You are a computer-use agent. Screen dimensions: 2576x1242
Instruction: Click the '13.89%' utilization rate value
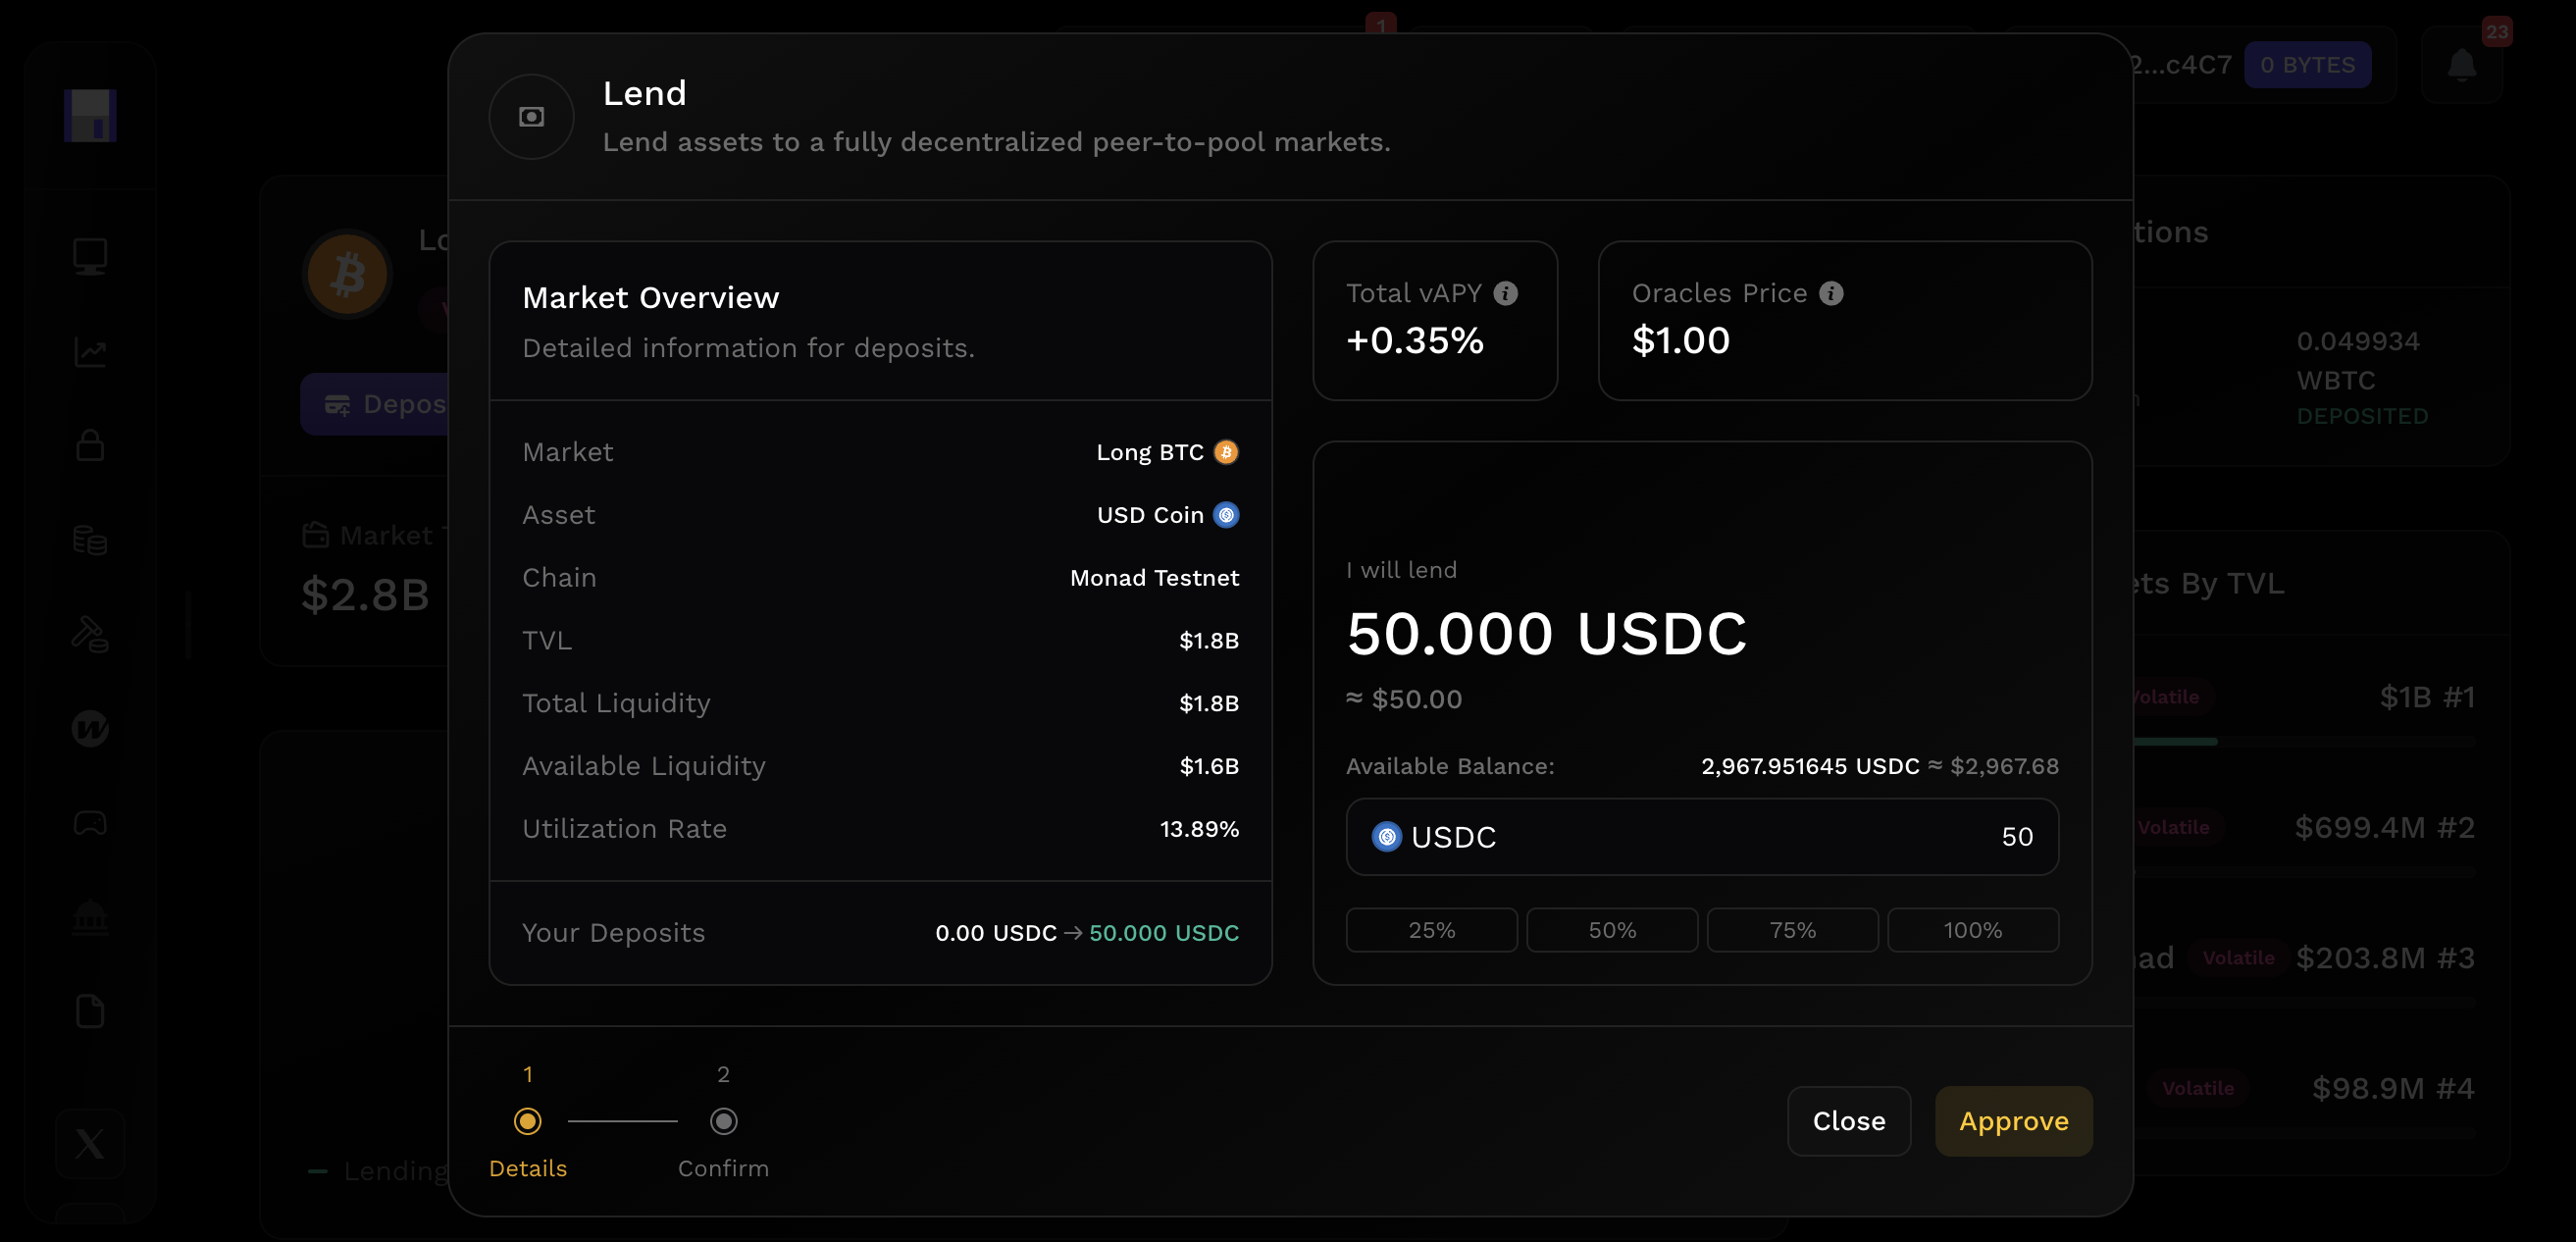point(1199,829)
